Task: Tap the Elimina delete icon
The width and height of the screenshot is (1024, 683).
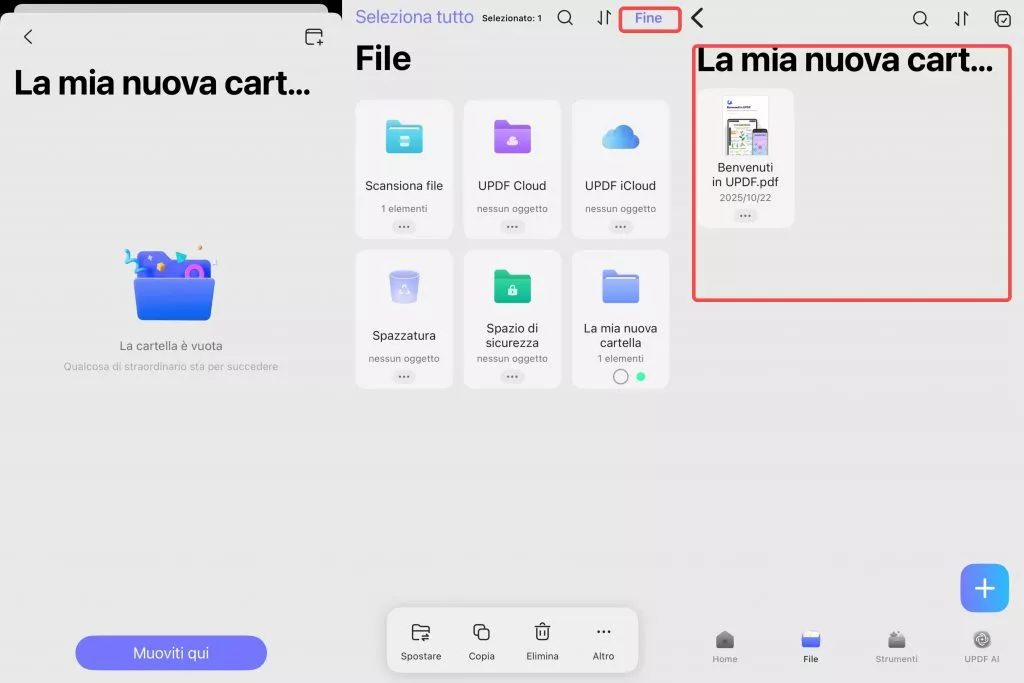Action: click(x=542, y=631)
